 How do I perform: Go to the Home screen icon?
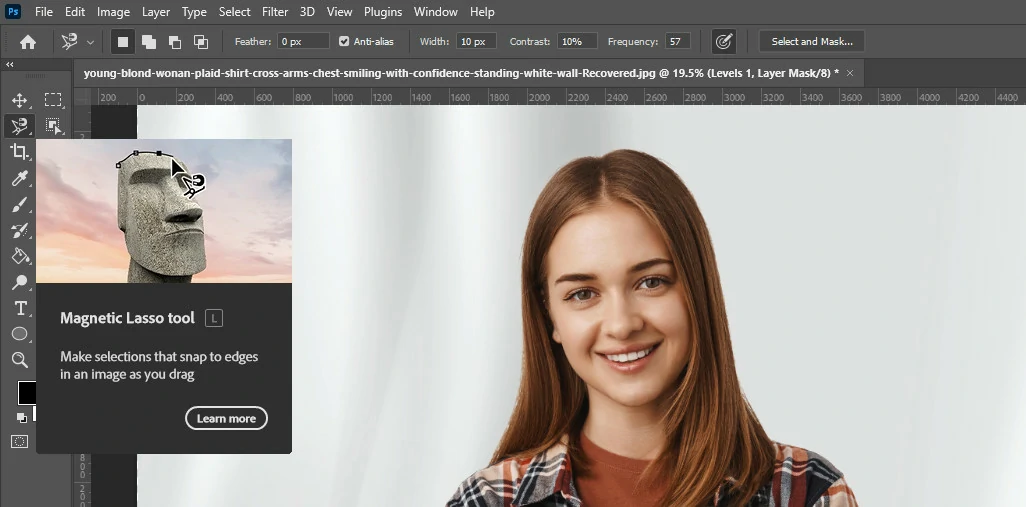point(28,42)
